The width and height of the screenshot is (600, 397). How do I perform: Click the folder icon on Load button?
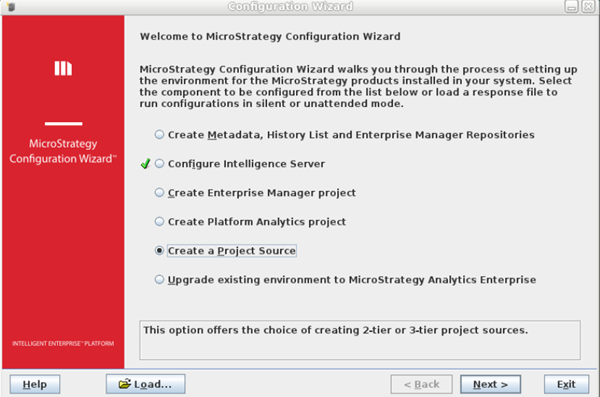point(124,384)
